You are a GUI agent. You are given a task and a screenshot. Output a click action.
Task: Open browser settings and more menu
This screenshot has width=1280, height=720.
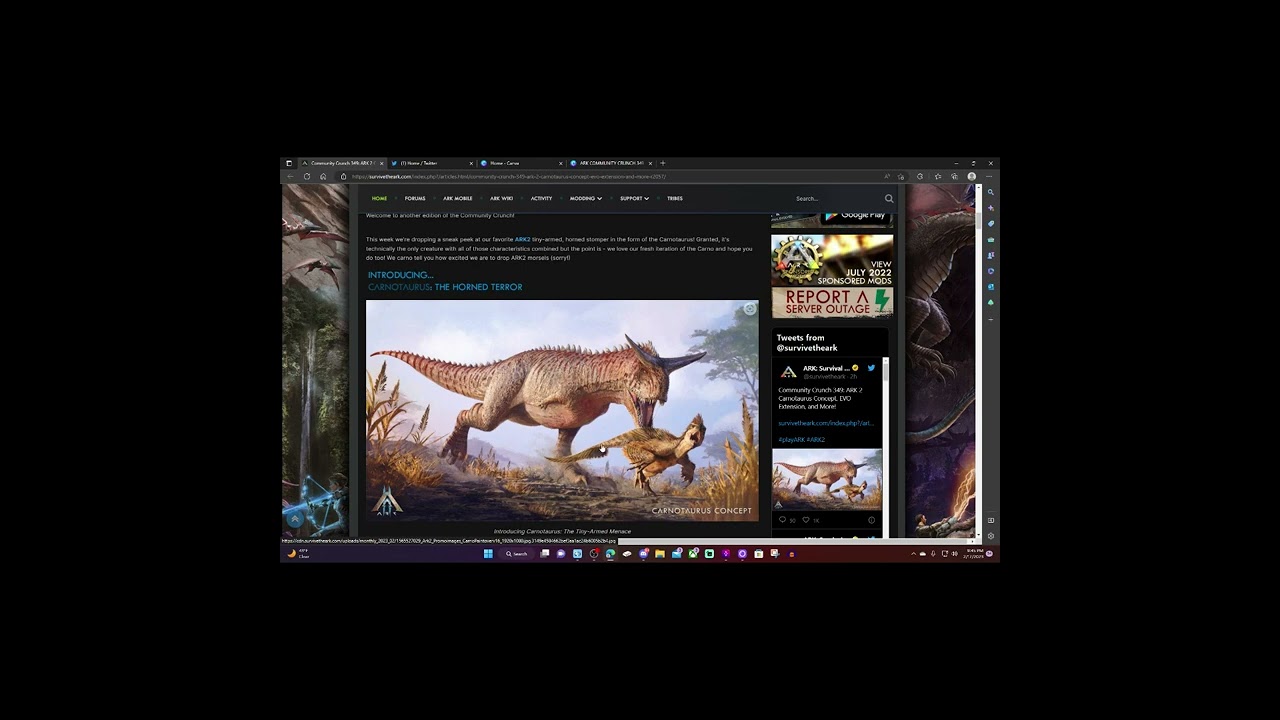pos(989,176)
